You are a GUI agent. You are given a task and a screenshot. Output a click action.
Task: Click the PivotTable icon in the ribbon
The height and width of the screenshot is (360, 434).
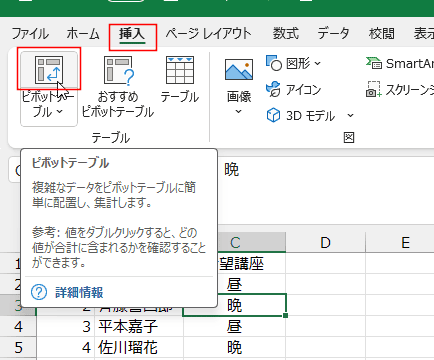click(49, 70)
